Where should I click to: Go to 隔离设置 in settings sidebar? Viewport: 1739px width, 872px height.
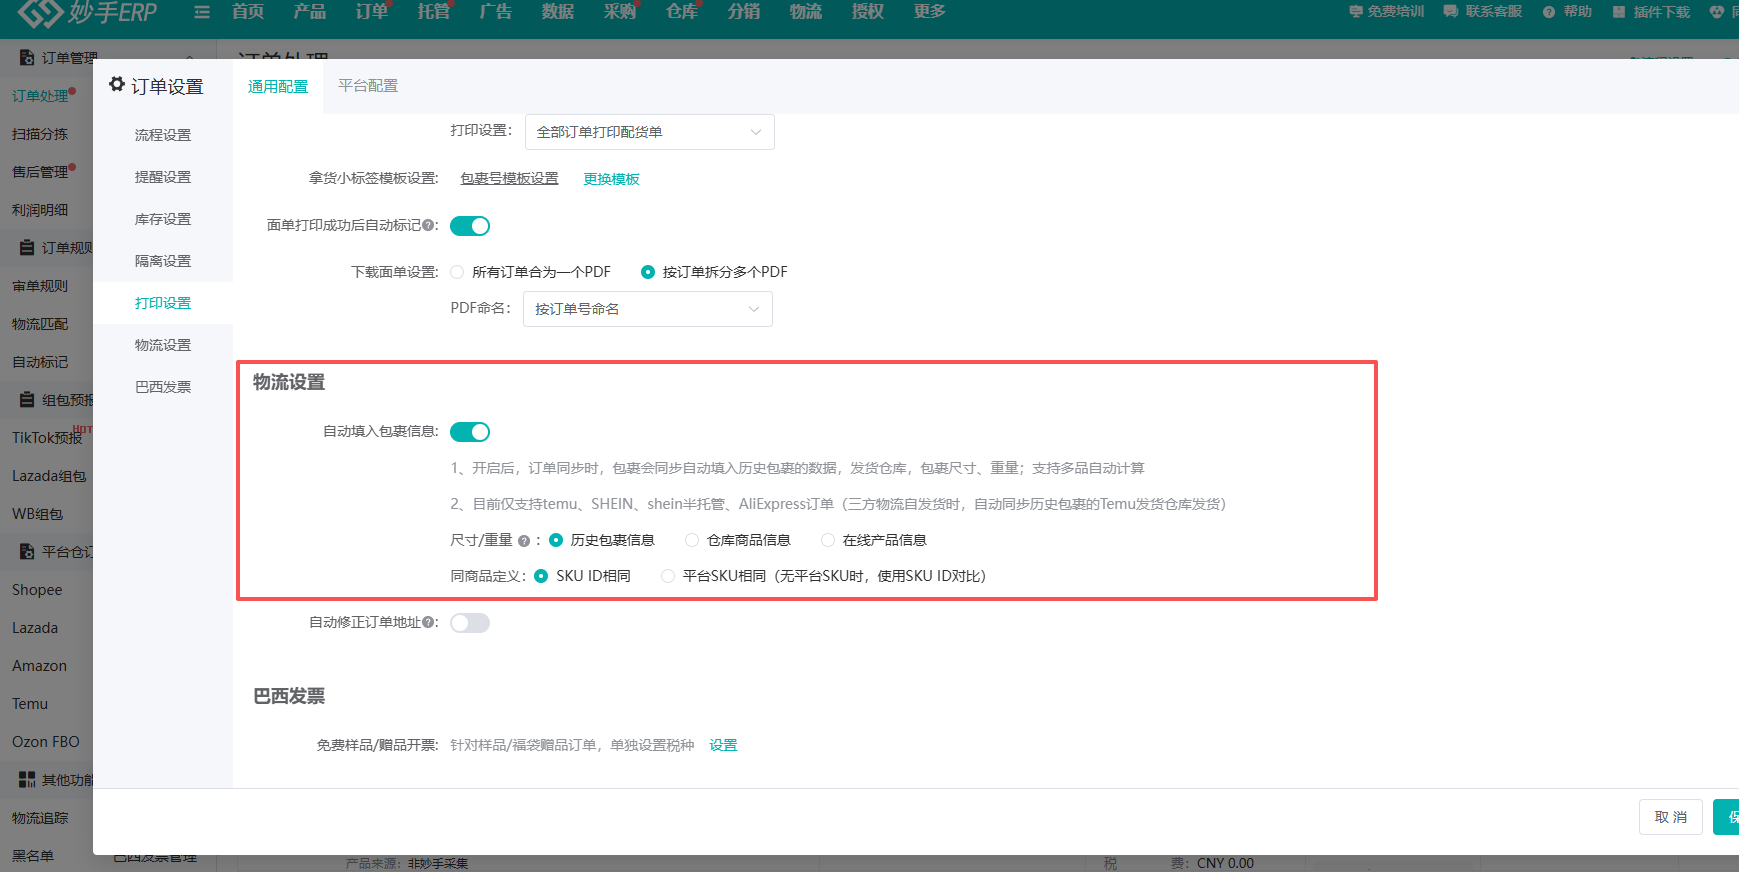click(163, 261)
